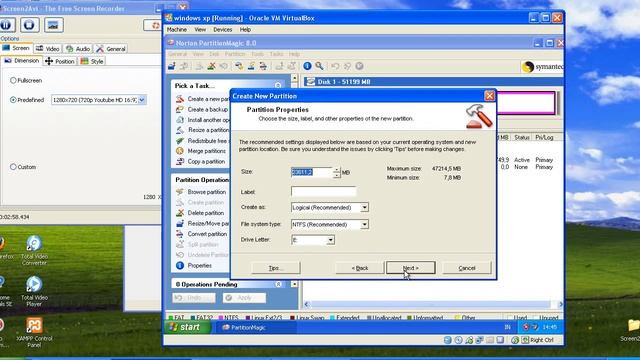
Task: Click the pause button in Screen2Avi
Action: [7, 25]
